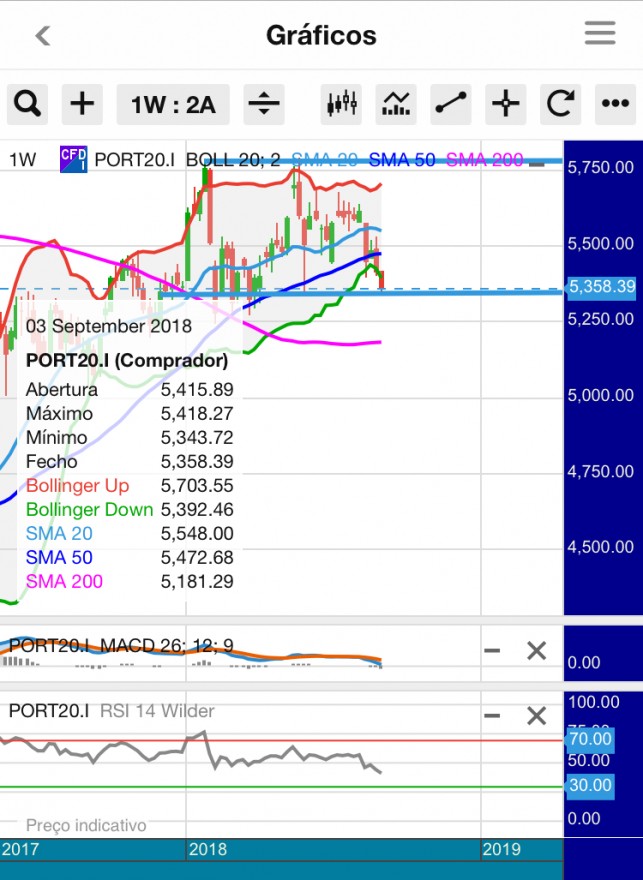This screenshot has width=643, height=880.
Task: Tap the 2019 year marker on timeline
Action: 502,849
